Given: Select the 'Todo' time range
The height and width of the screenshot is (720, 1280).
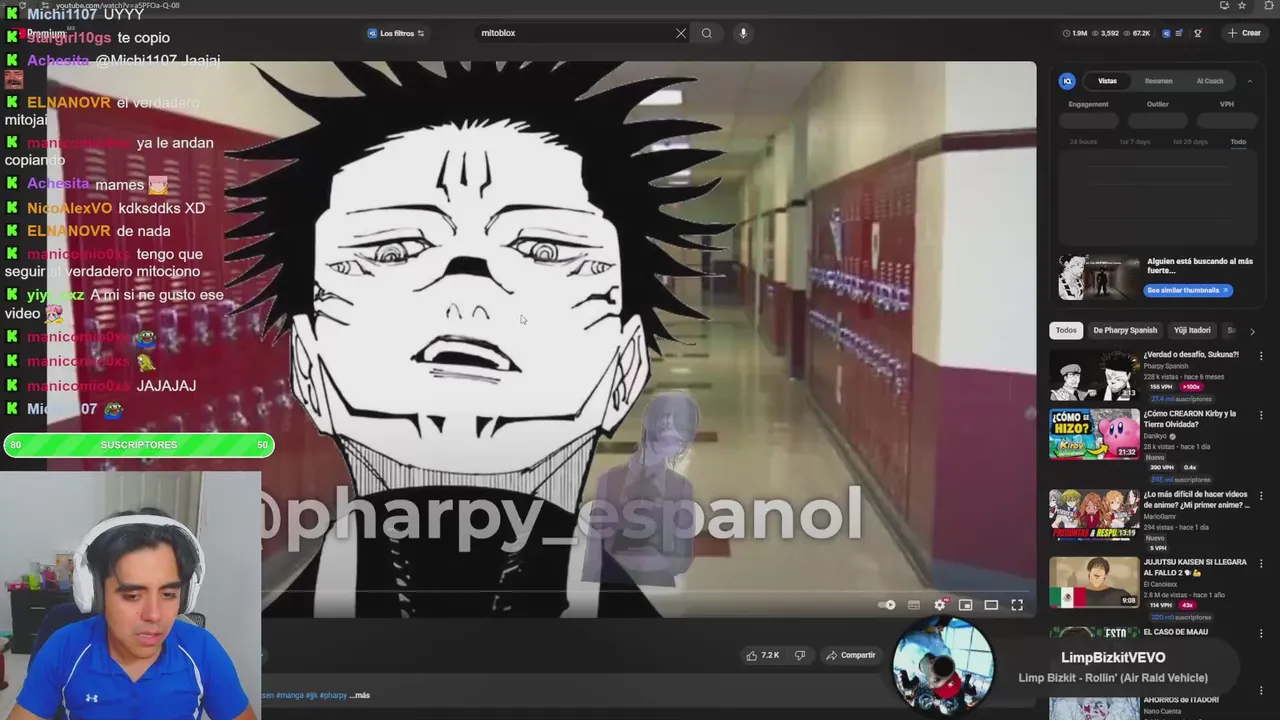Looking at the screenshot, I should coord(1238,142).
